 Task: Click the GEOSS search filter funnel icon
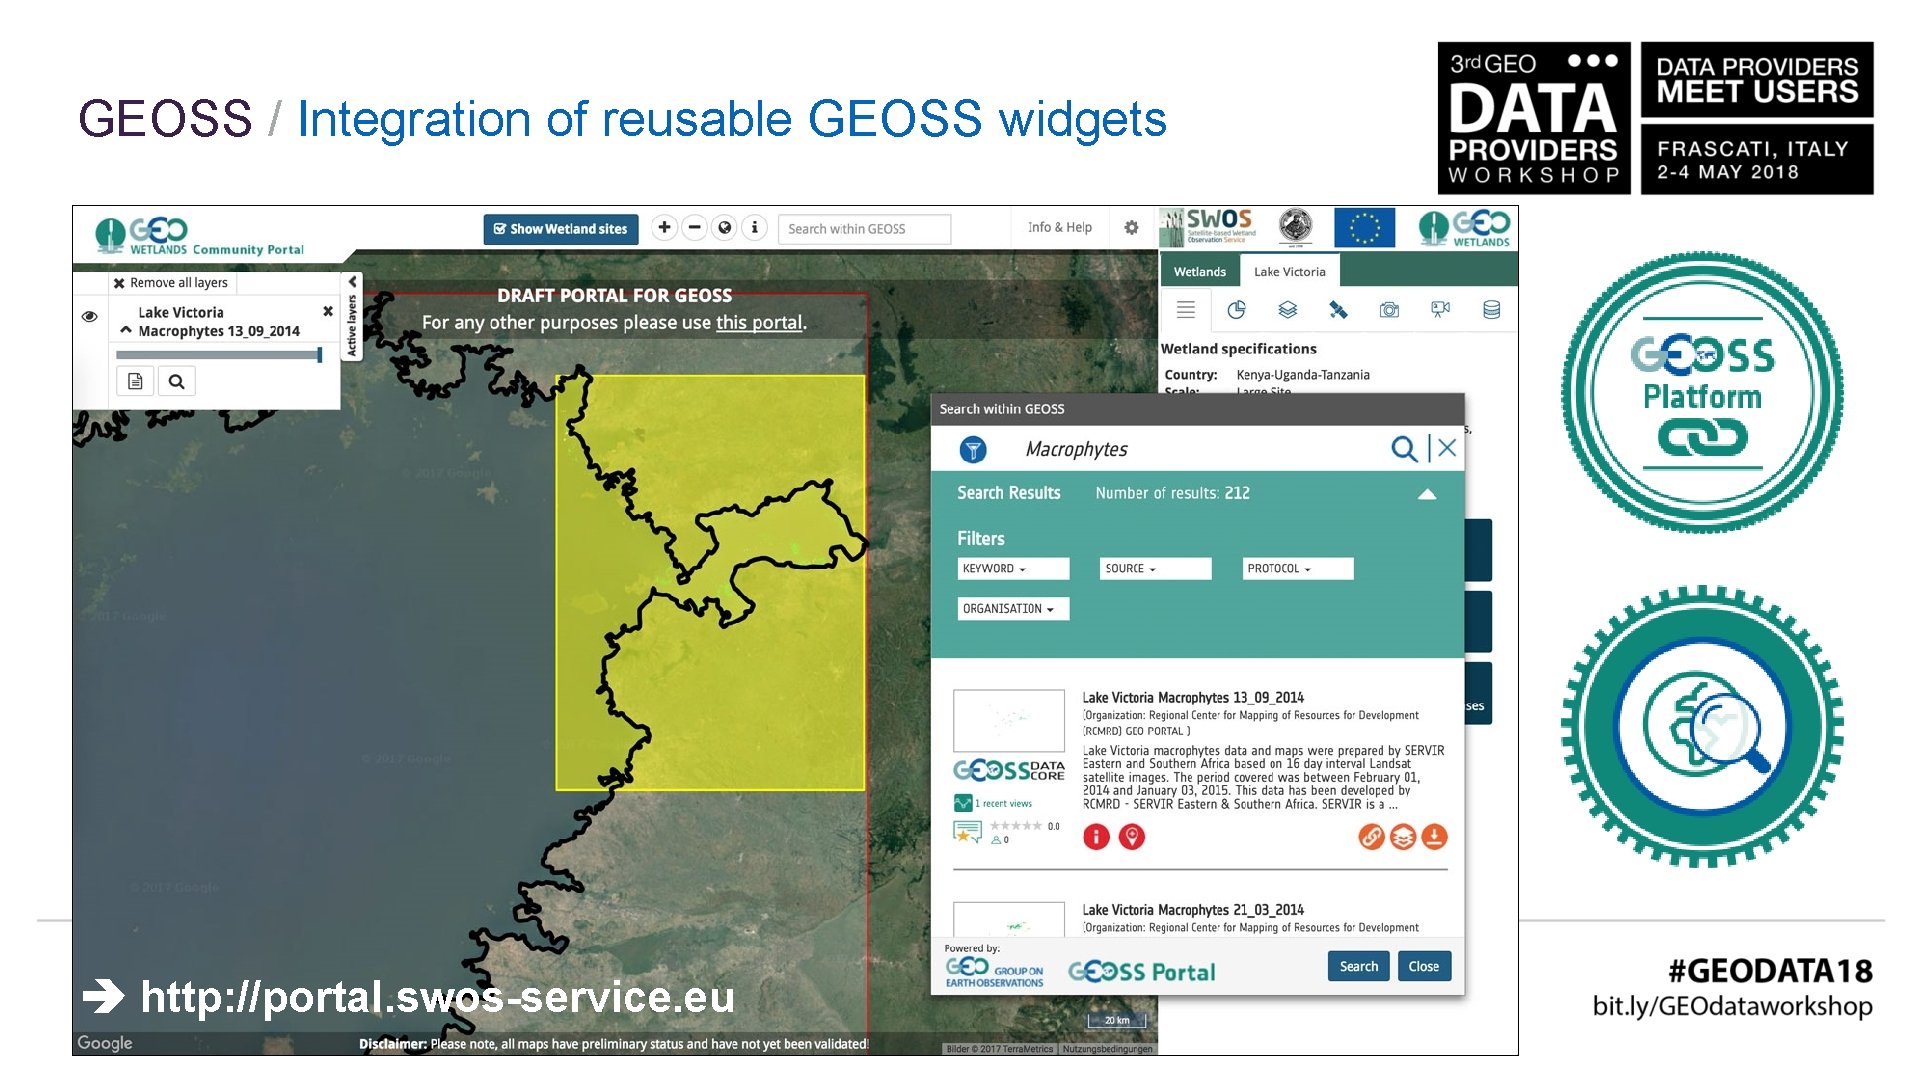point(973,450)
